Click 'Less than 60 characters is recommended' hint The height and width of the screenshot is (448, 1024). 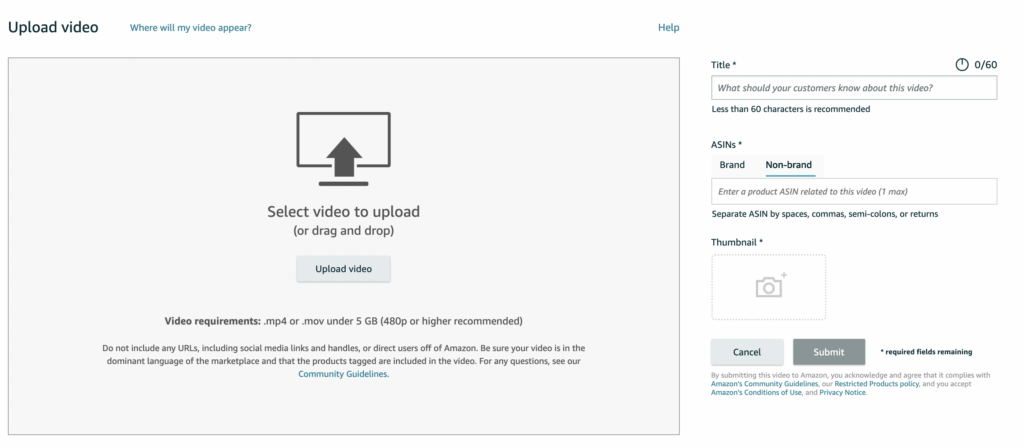[x=791, y=109]
